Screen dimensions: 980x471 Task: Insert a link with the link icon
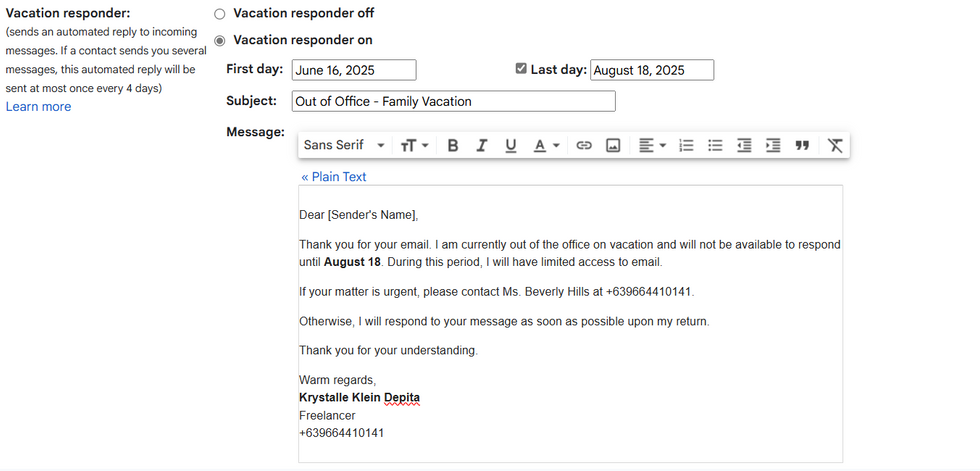point(584,146)
